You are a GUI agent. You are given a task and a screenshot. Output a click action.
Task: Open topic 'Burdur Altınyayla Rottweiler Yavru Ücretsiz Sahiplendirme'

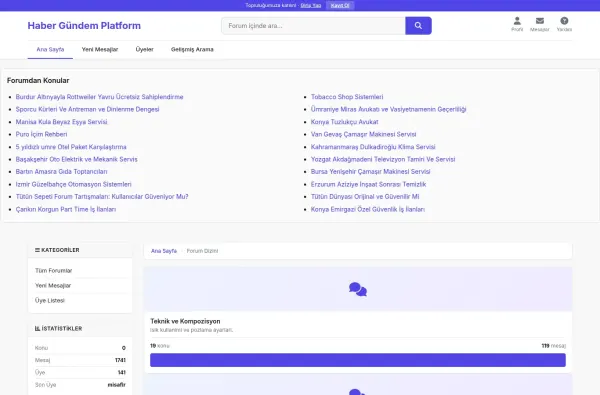click(99, 97)
